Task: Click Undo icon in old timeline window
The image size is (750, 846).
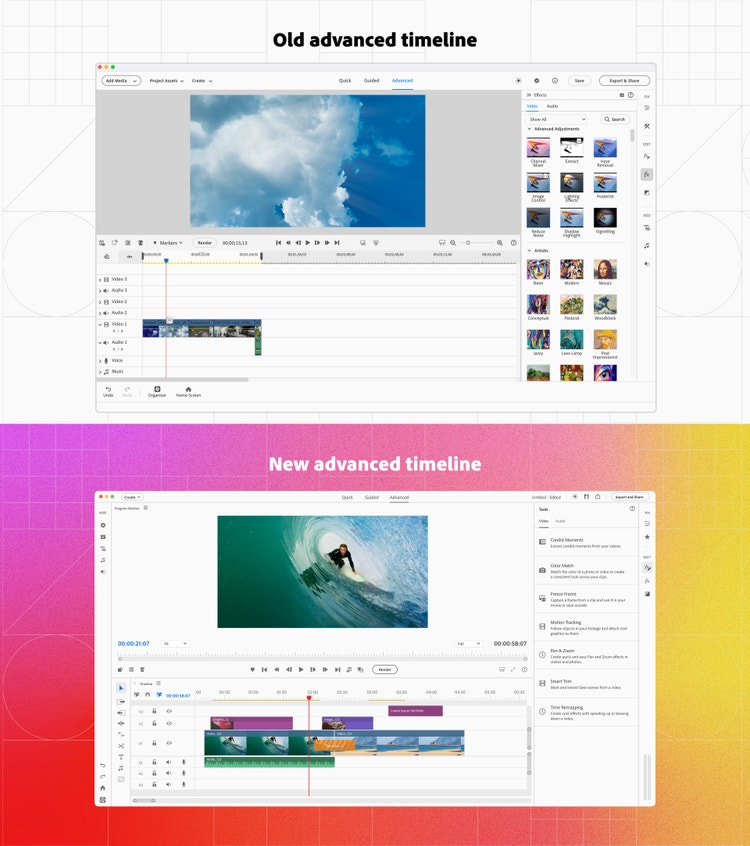Action: pyautogui.click(x=108, y=391)
